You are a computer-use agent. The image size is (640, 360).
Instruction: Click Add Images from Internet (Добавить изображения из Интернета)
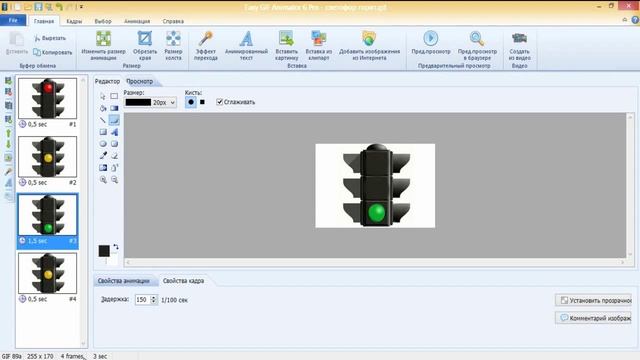(369, 45)
